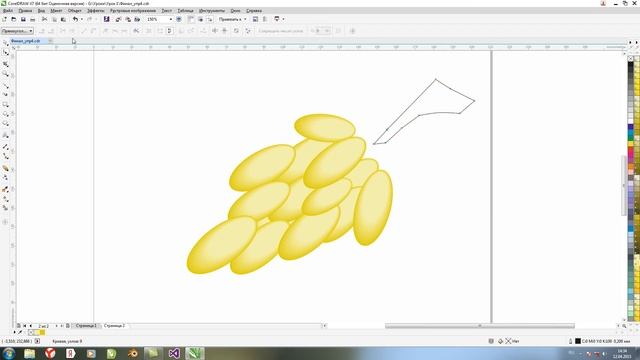Open the Файл menu
Image resolution: width=640 pixels, height=360 pixels.
[x=8, y=11]
